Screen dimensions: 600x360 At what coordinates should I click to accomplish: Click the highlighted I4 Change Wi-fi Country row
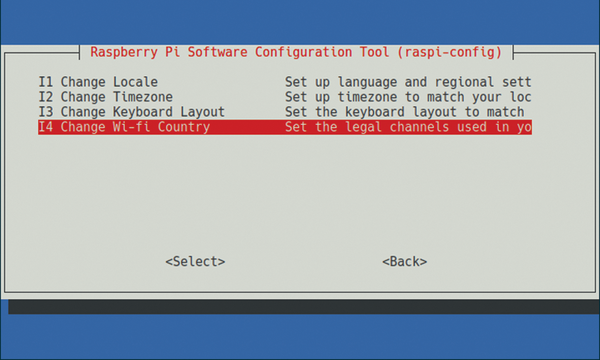[285, 127]
